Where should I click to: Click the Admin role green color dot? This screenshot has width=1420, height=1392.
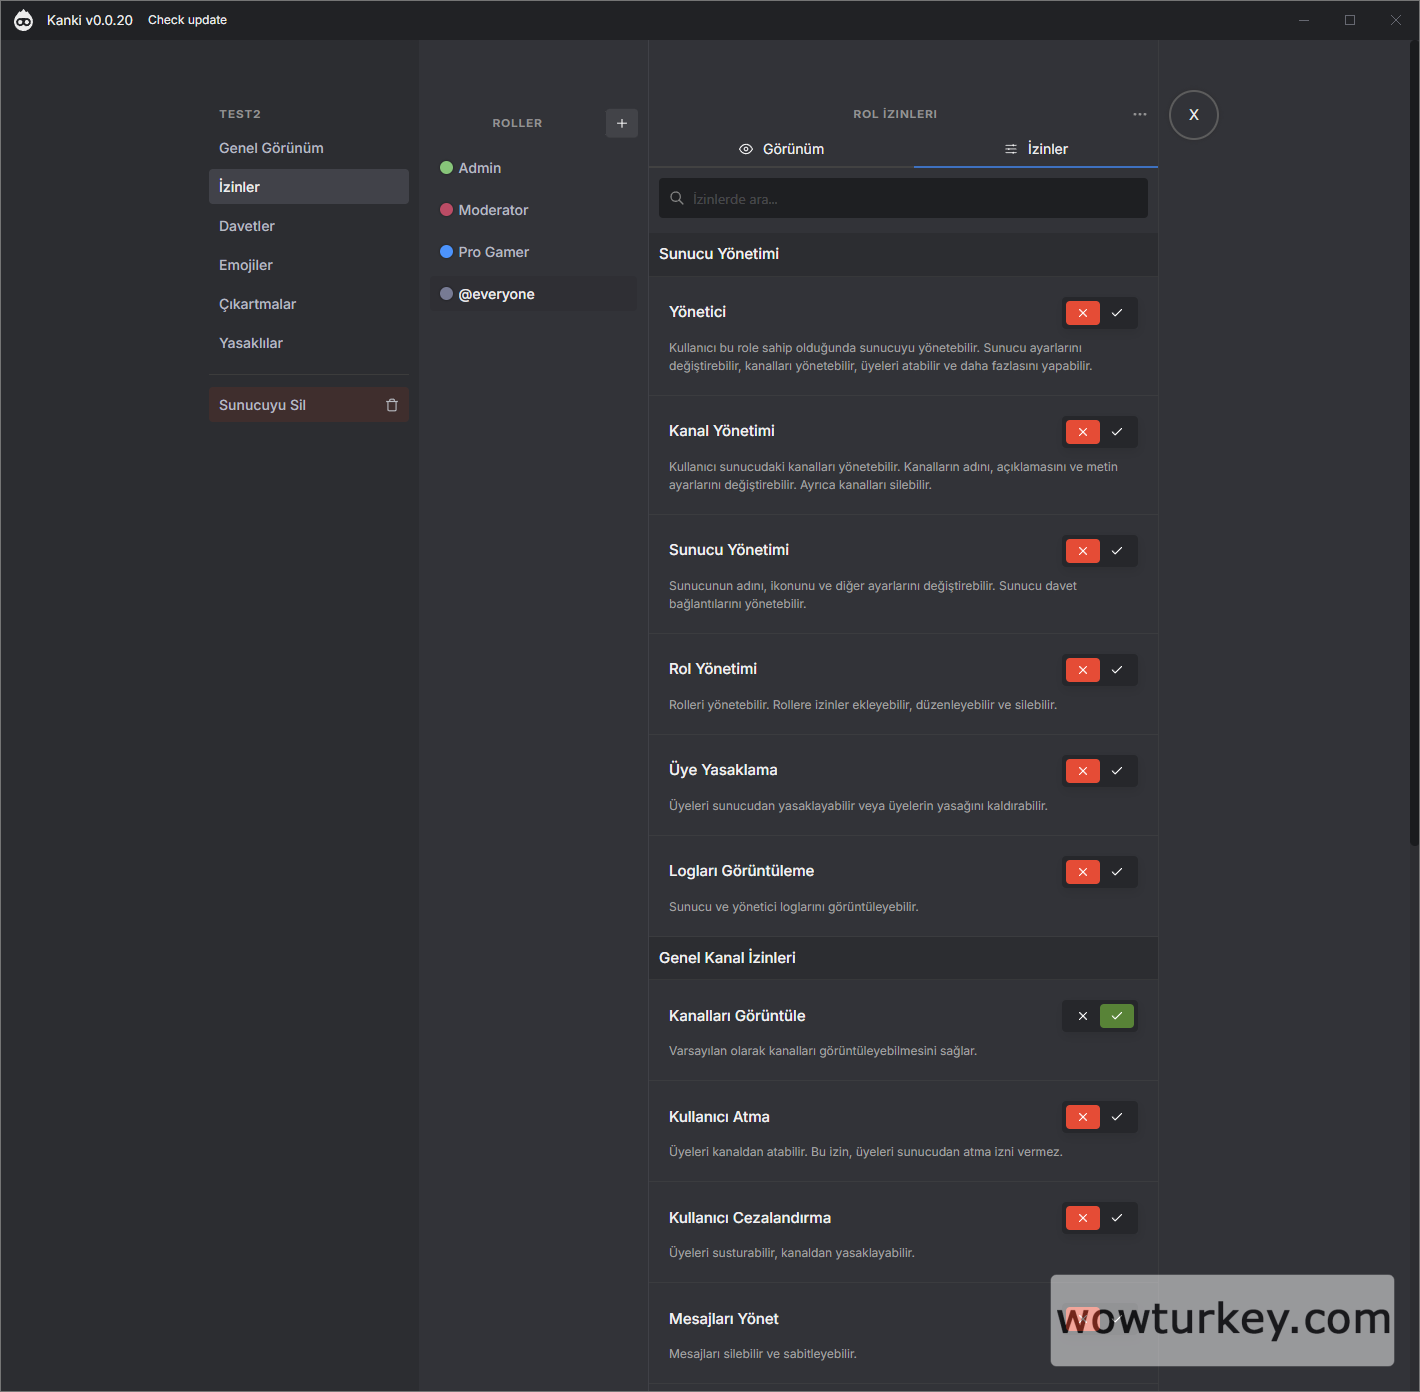click(x=447, y=168)
